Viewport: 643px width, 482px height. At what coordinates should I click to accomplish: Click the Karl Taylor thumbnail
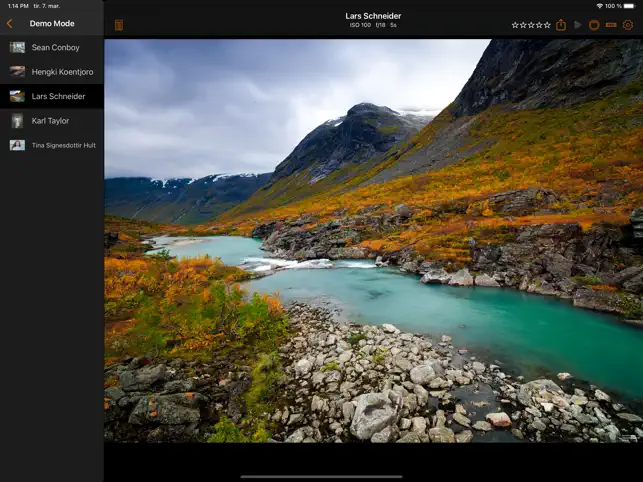pos(17,121)
